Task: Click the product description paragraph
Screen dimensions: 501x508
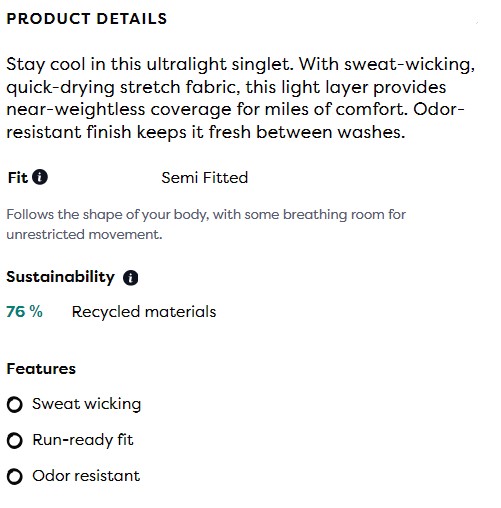Action: coord(240,98)
